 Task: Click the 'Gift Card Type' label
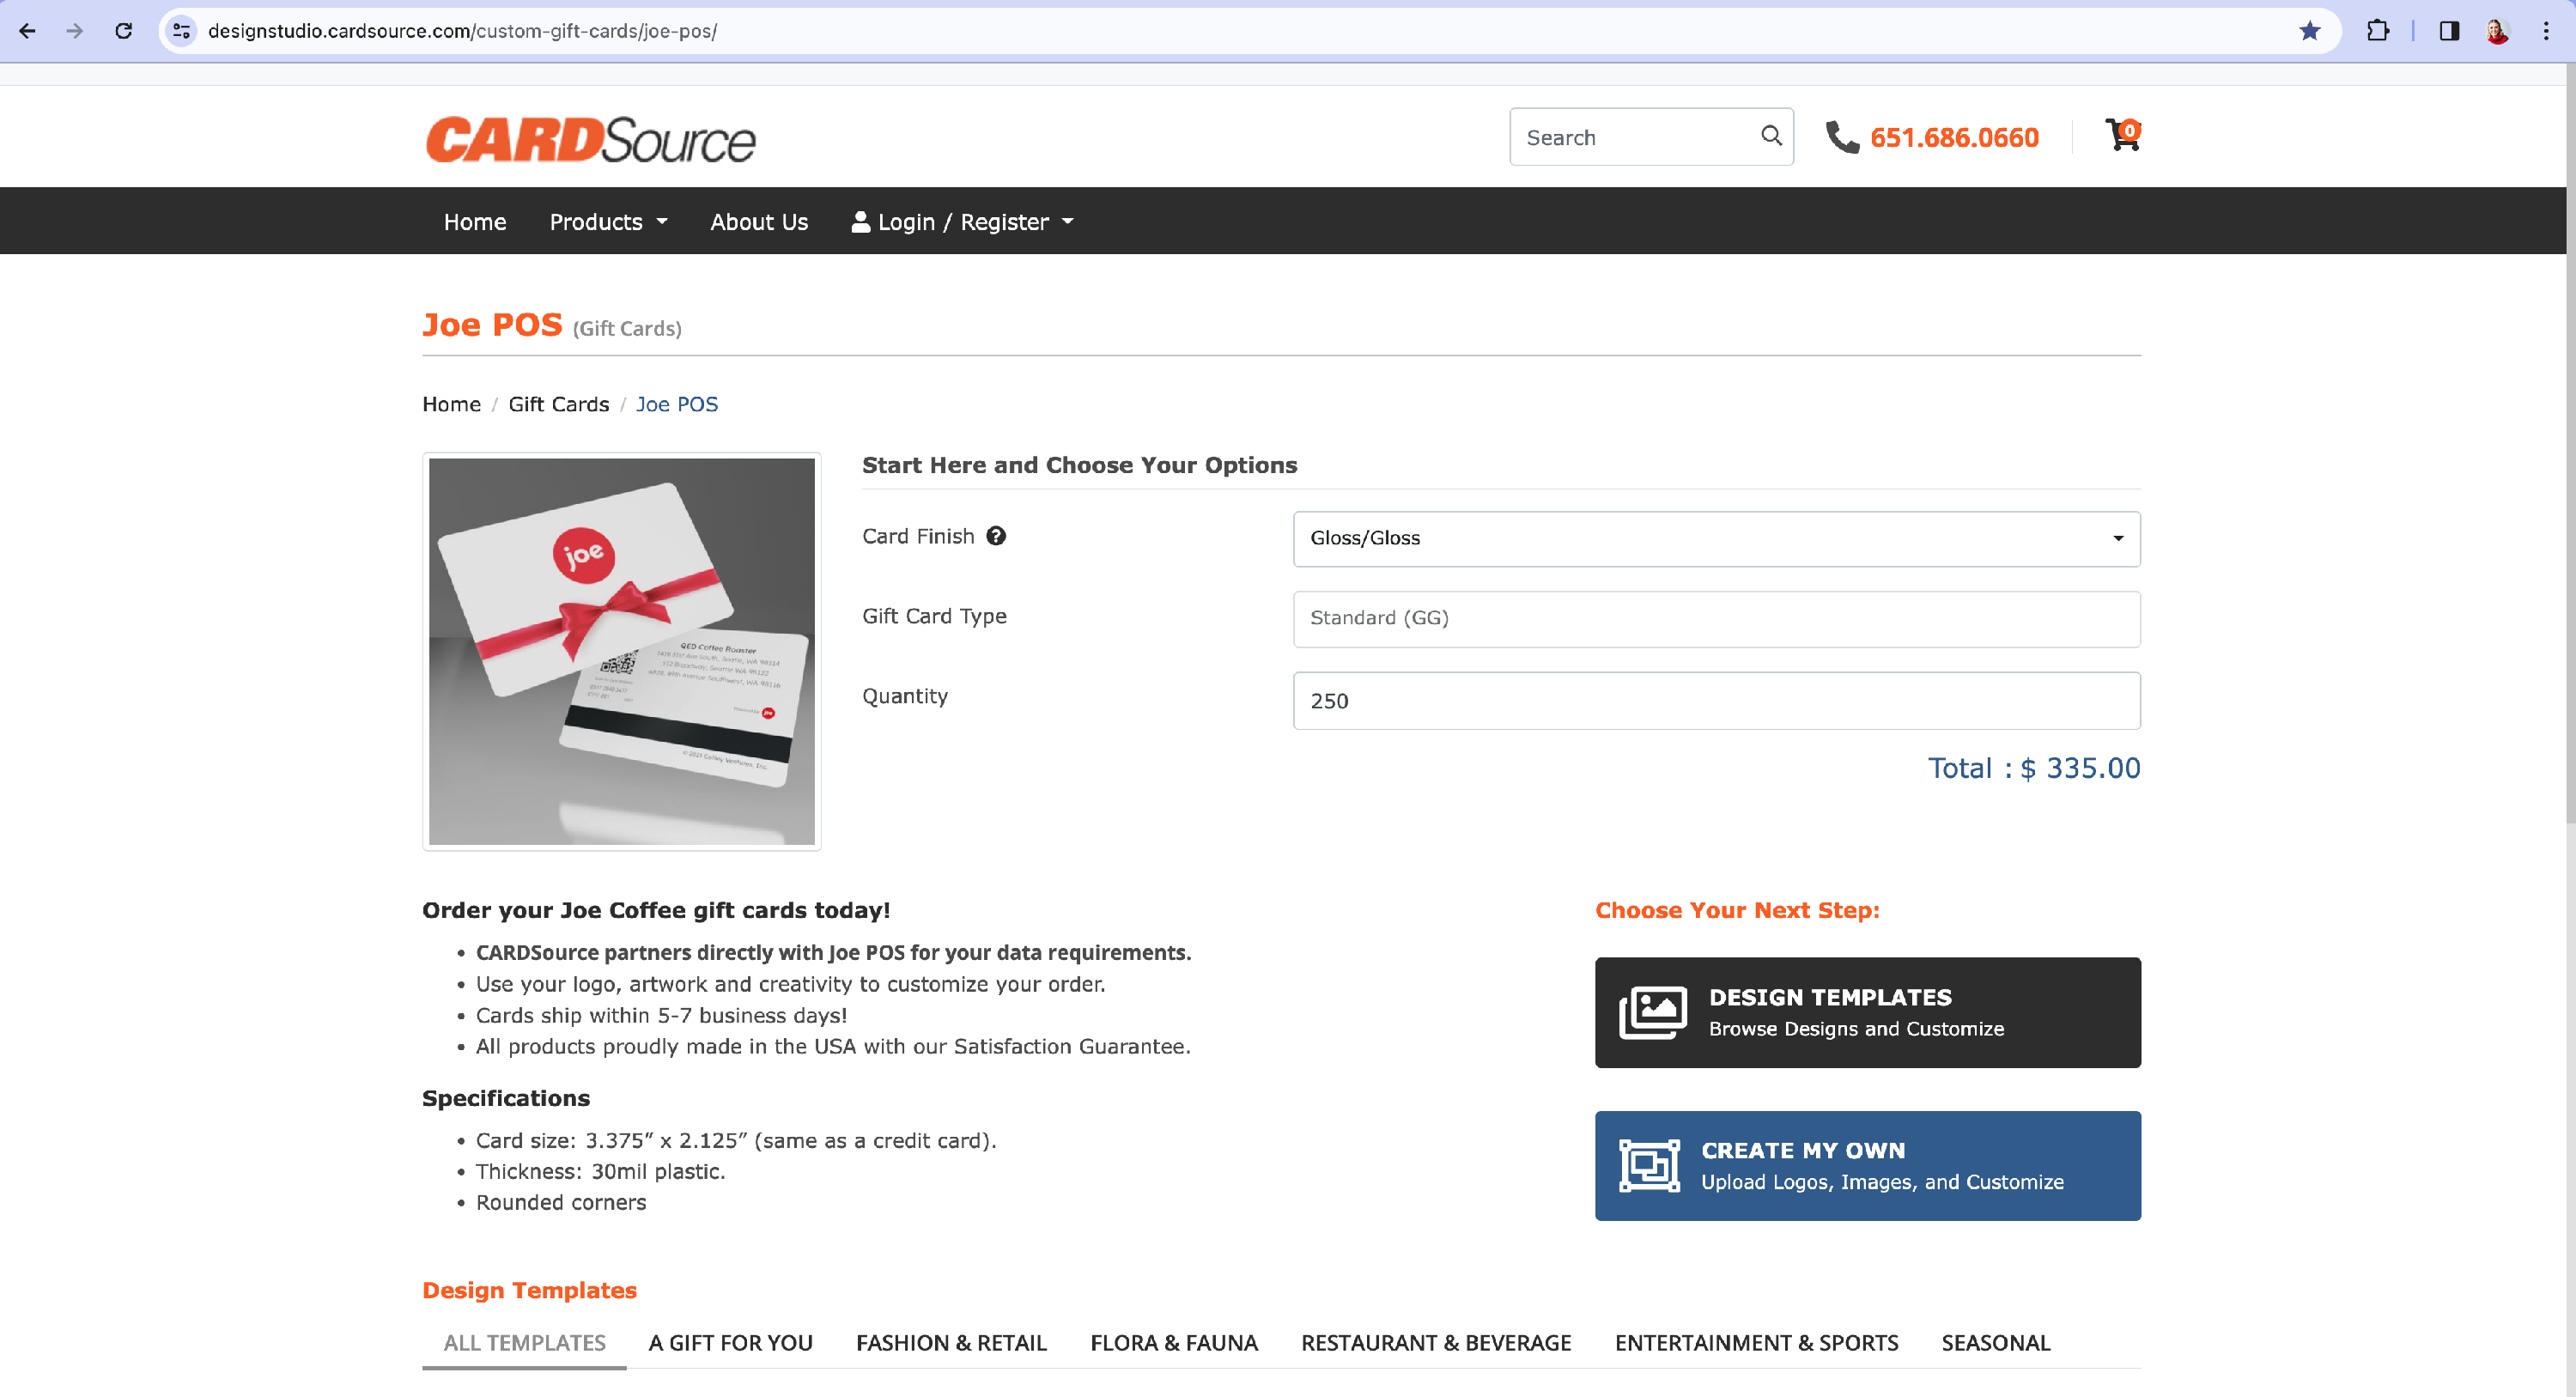point(934,616)
